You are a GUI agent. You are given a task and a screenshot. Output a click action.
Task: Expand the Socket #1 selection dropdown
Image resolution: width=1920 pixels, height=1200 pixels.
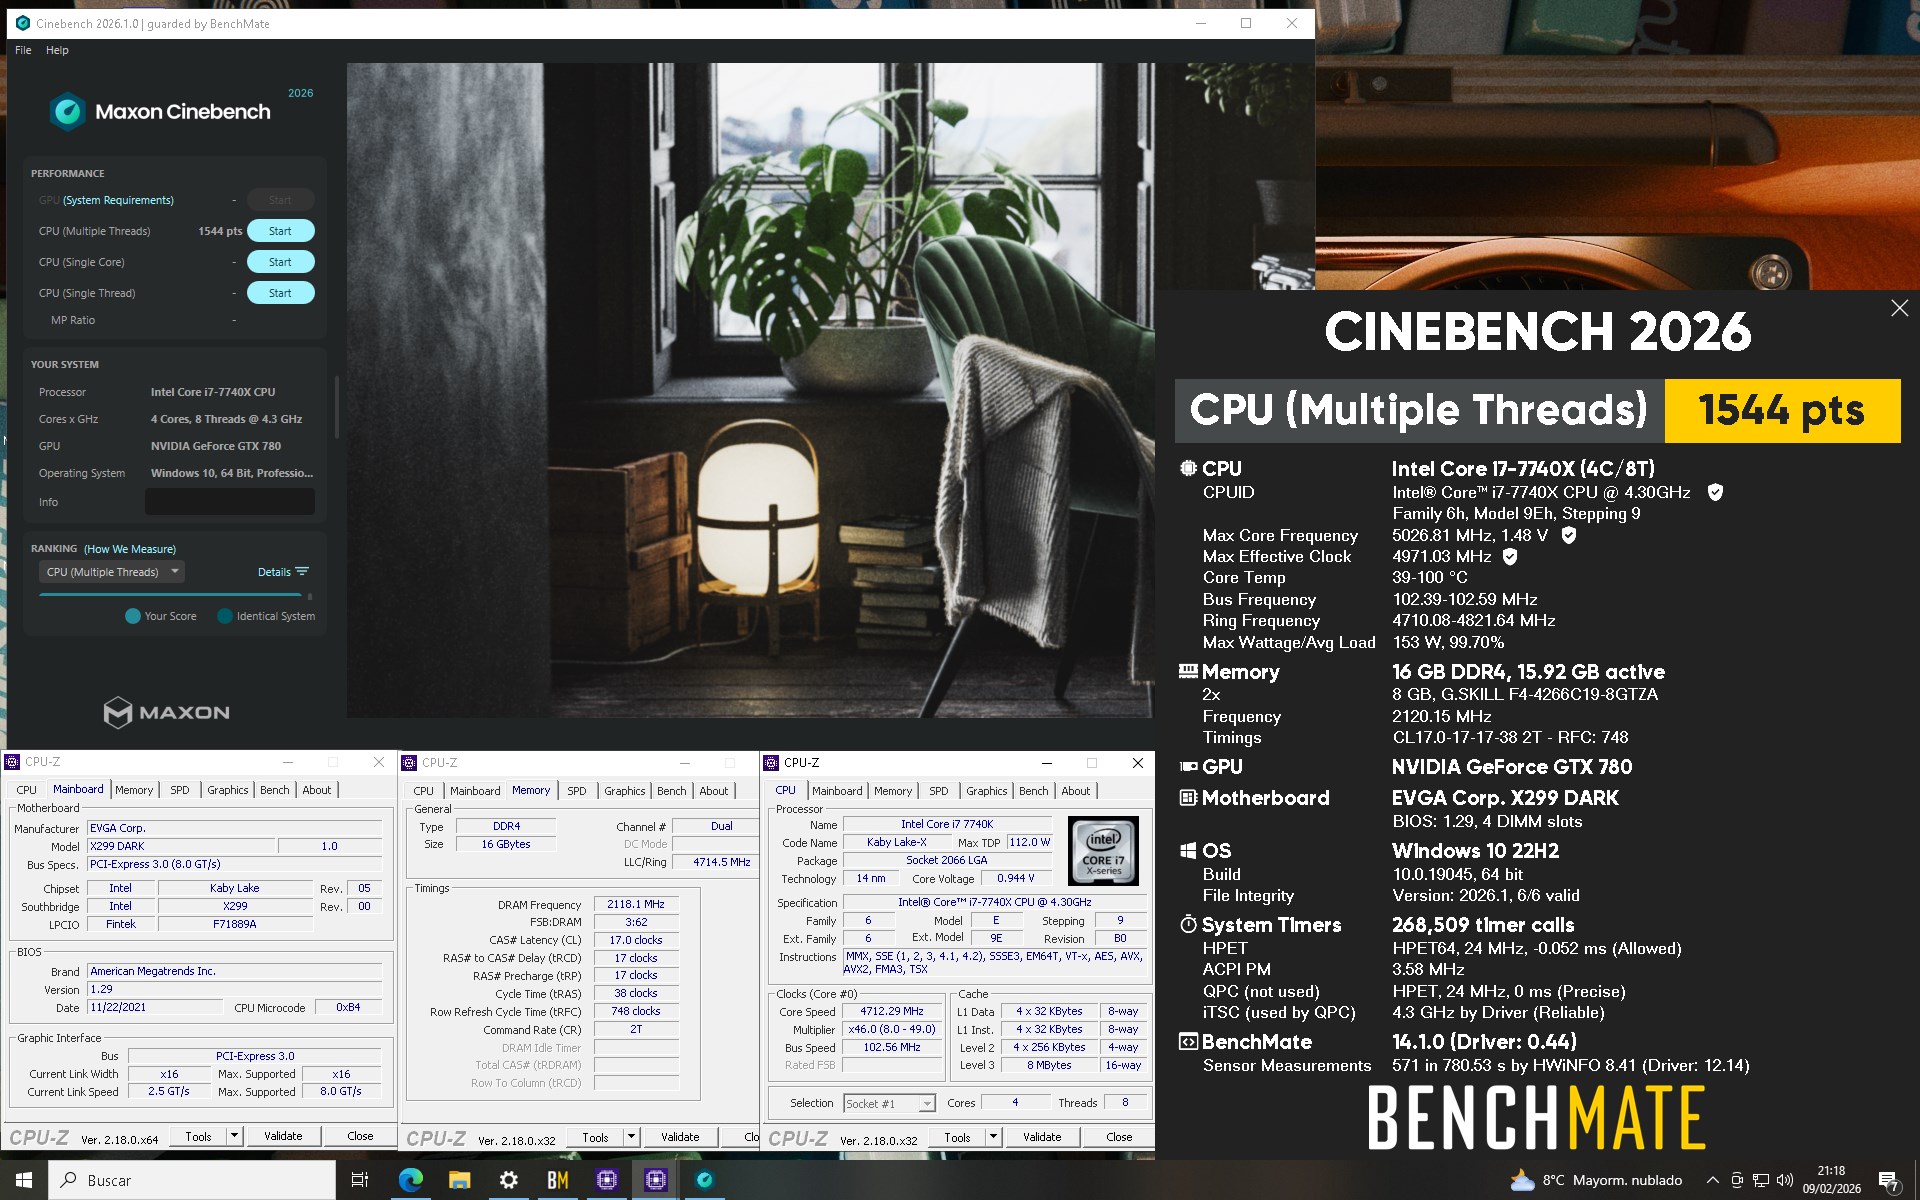pos(927,1103)
